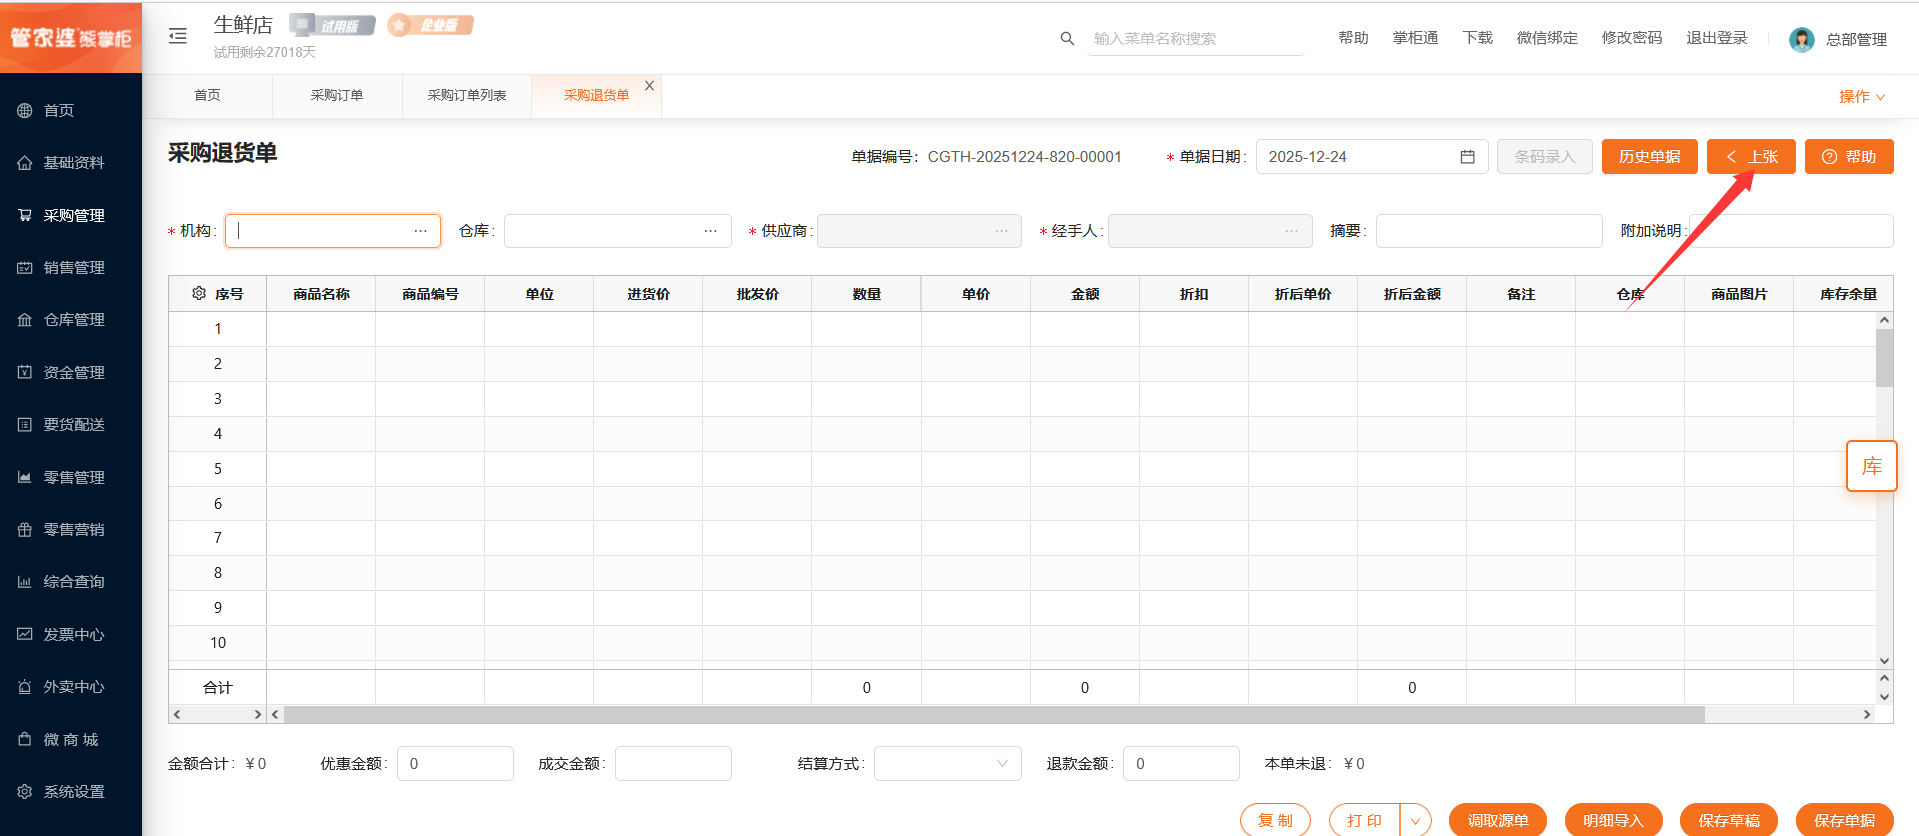Expand the 操作 dropdown menu
1919x836 pixels.
tap(1861, 96)
